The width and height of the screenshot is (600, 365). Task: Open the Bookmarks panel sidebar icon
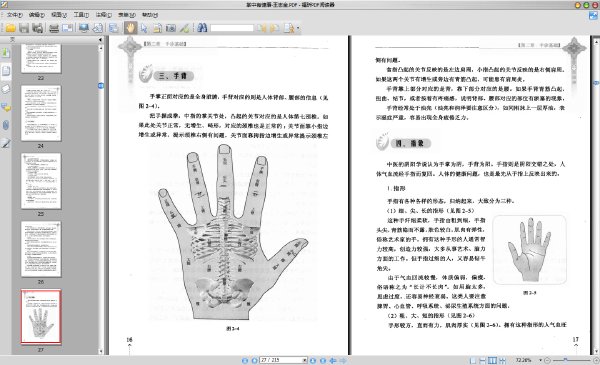tap(6, 52)
